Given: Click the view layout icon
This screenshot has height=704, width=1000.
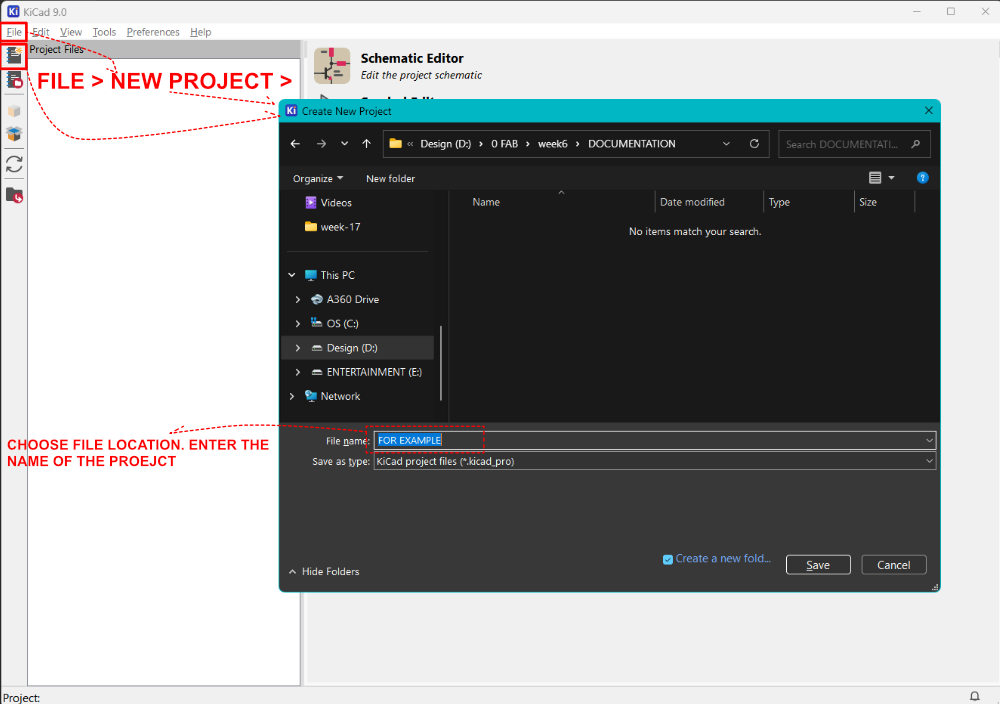Looking at the screenshot, I should point(875,178).
